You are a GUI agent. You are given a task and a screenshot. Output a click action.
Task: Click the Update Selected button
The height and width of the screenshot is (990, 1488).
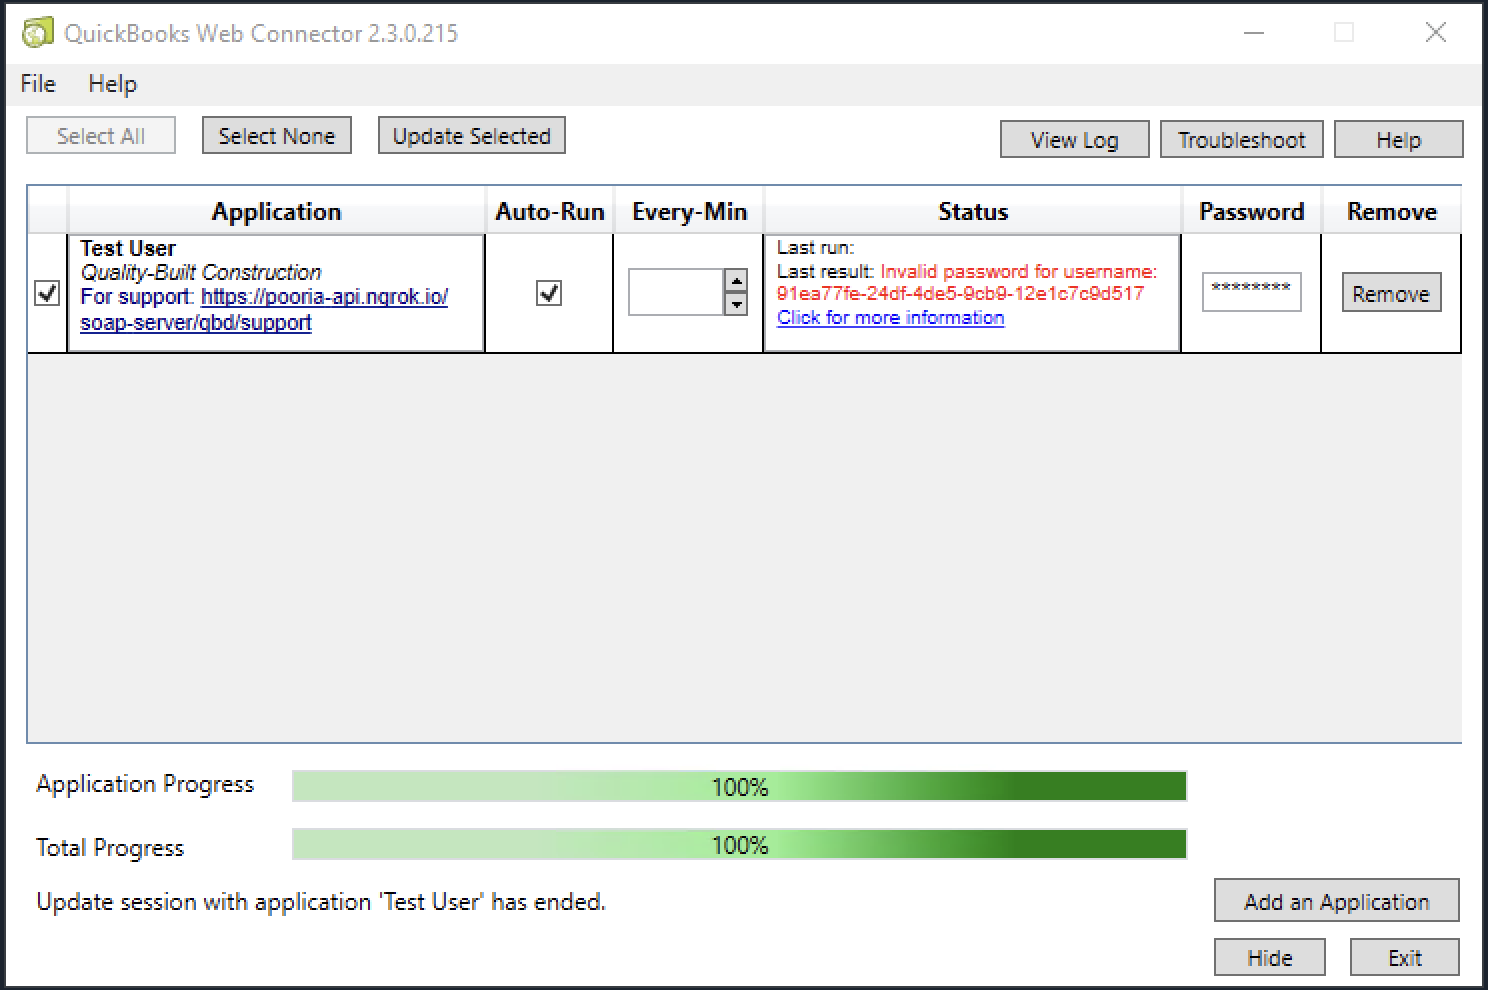(x=472, y=136)
